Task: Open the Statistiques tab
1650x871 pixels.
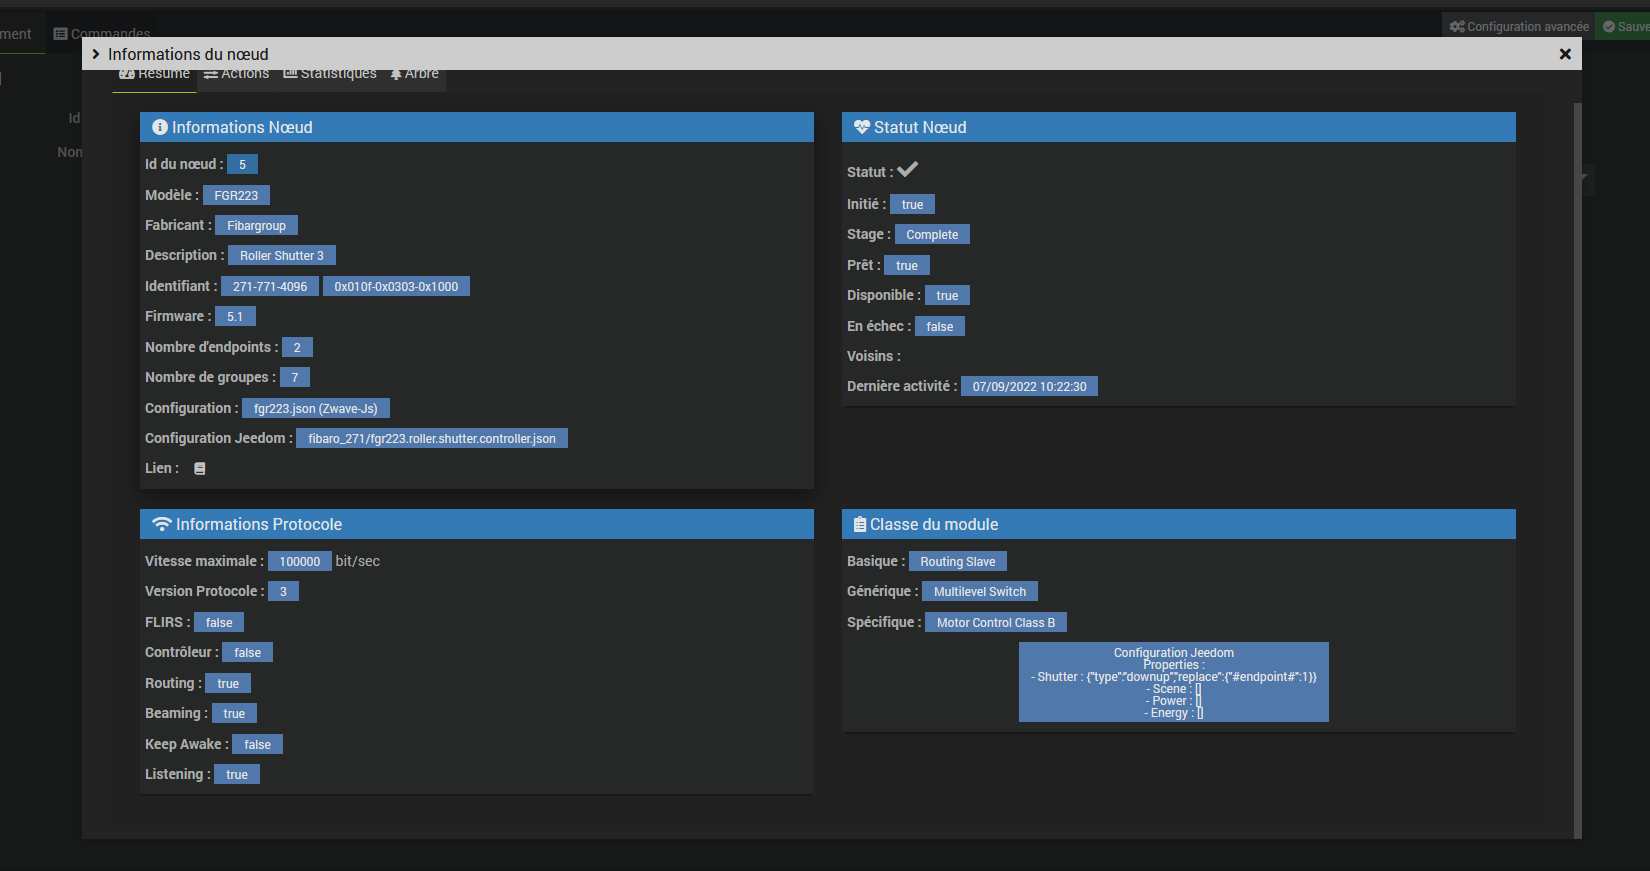Action: 330,75
